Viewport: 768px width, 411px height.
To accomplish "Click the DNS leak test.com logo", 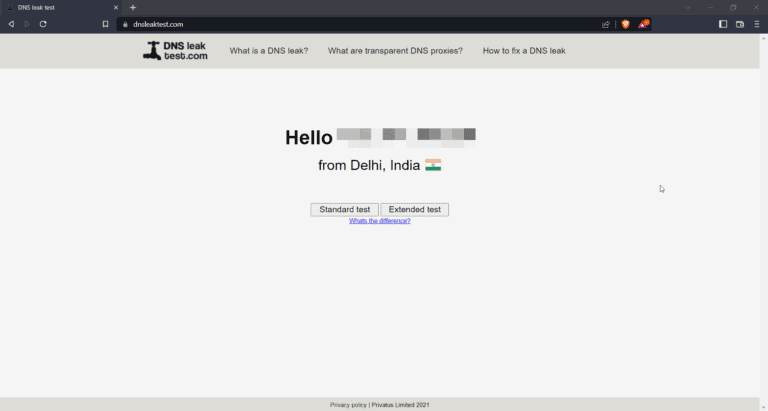I will (x=175, y=51).
